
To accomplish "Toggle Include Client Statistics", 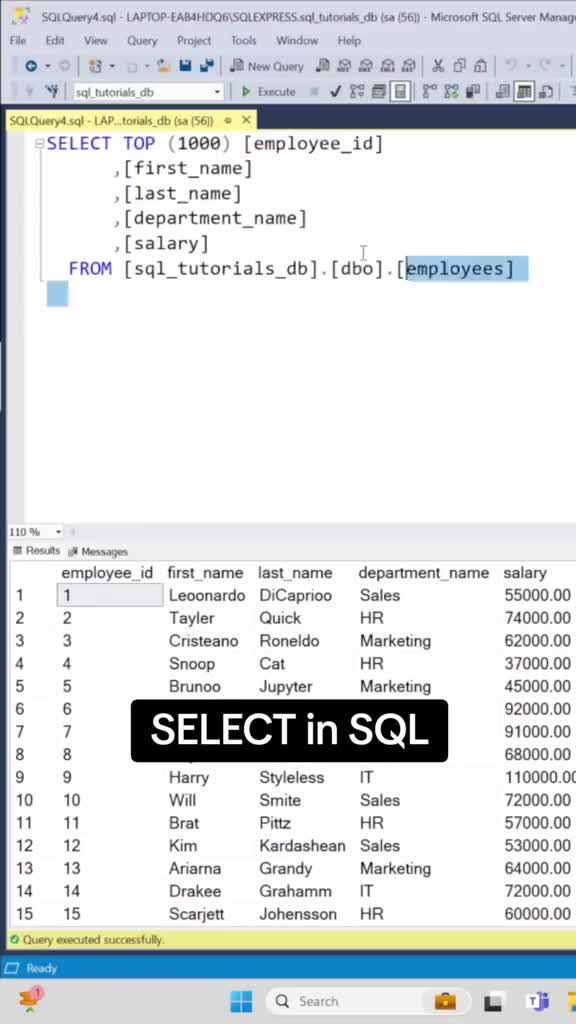I will [473, 91].
